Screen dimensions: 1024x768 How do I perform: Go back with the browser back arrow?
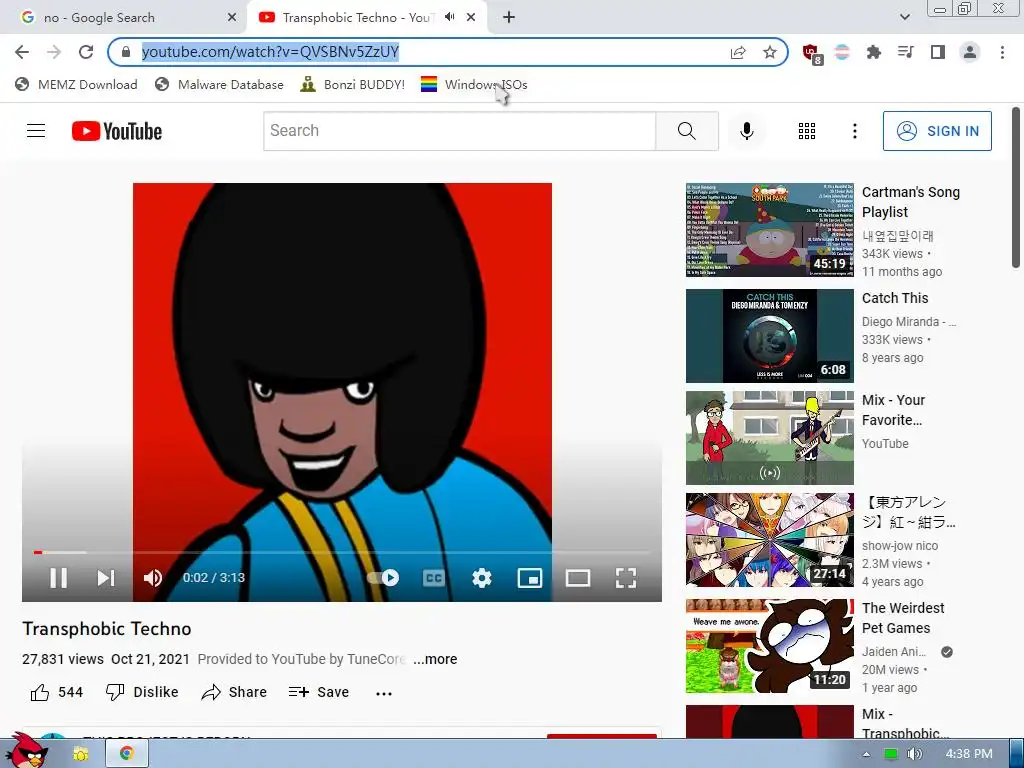pyautogui.click(x=22, y=52)
